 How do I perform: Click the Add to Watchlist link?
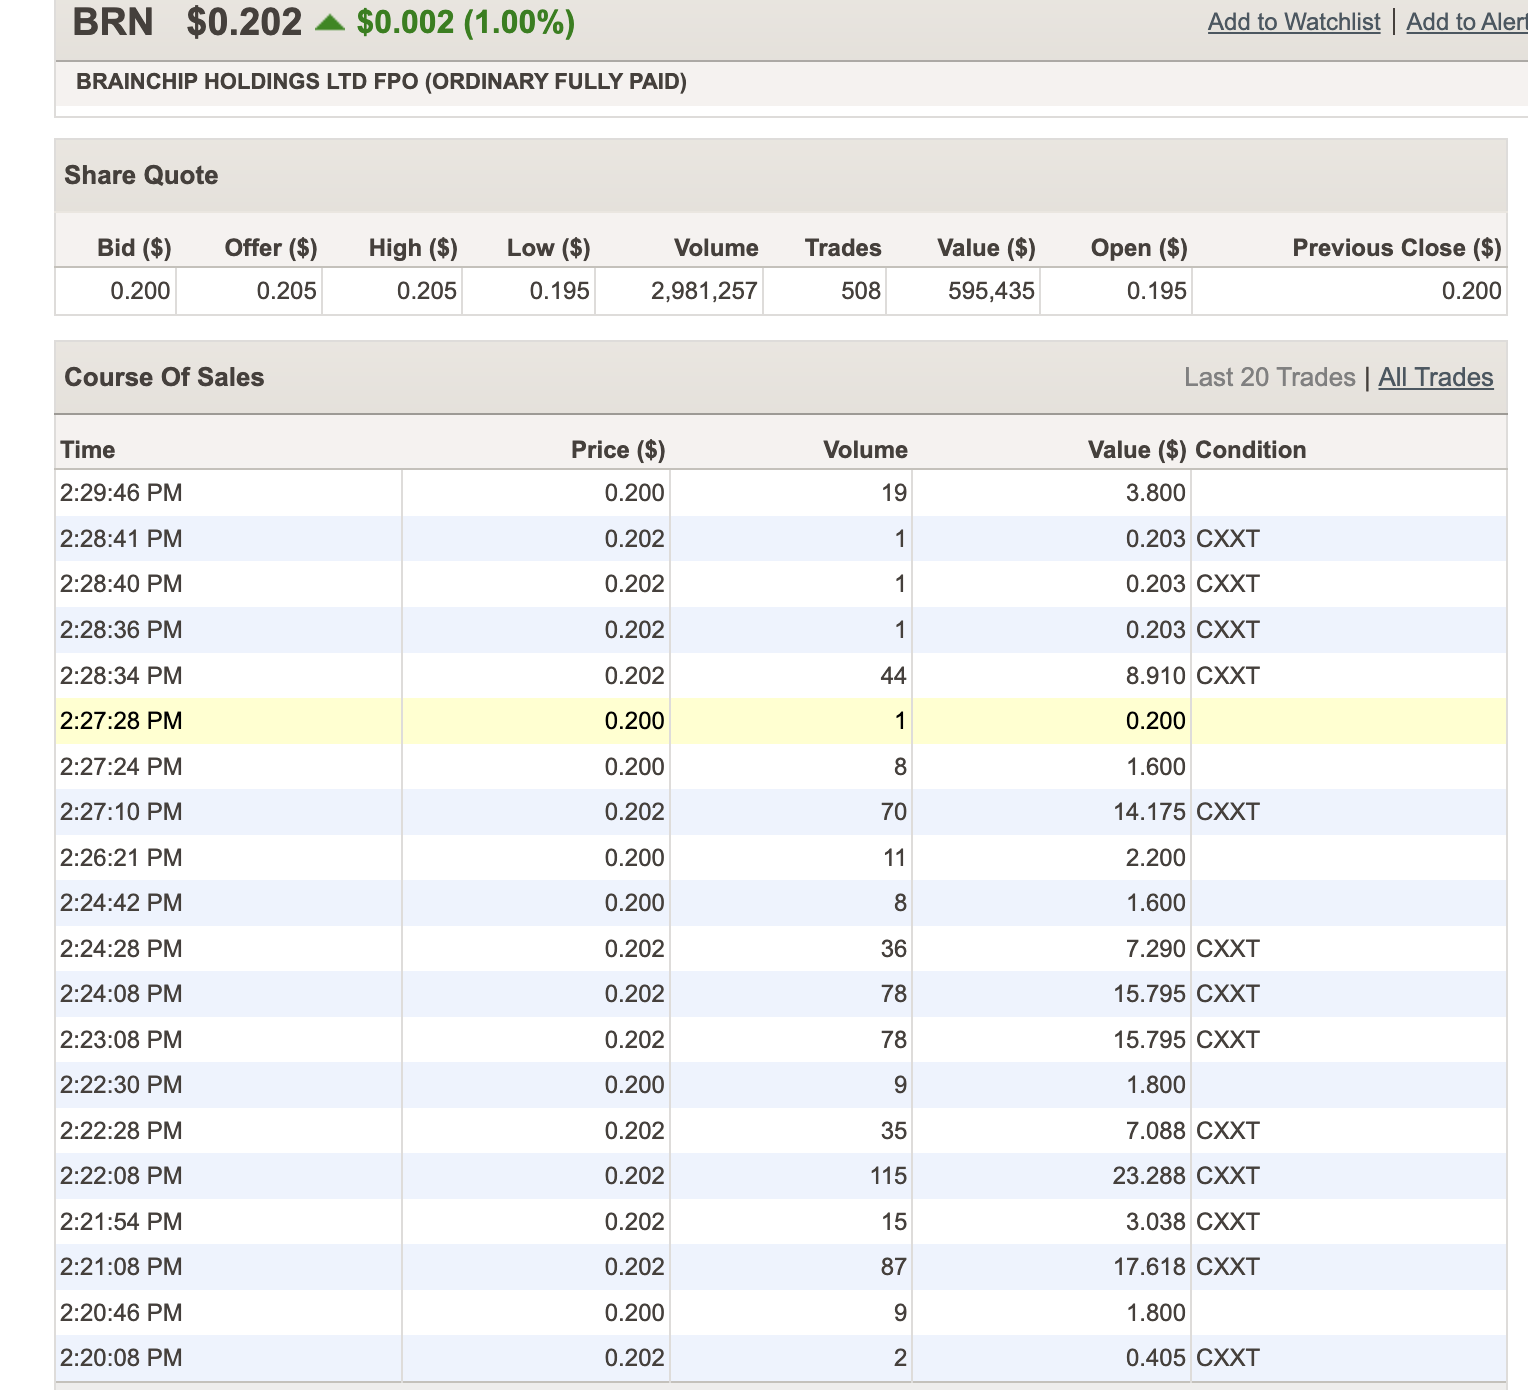tap(1293, 22)
